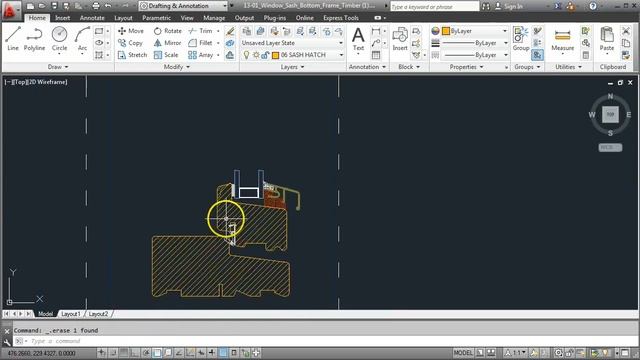Toggle Polar Tracking in status bar
Image resolution: width=640 pixels, height=360 pixels.
coord(146,353)
